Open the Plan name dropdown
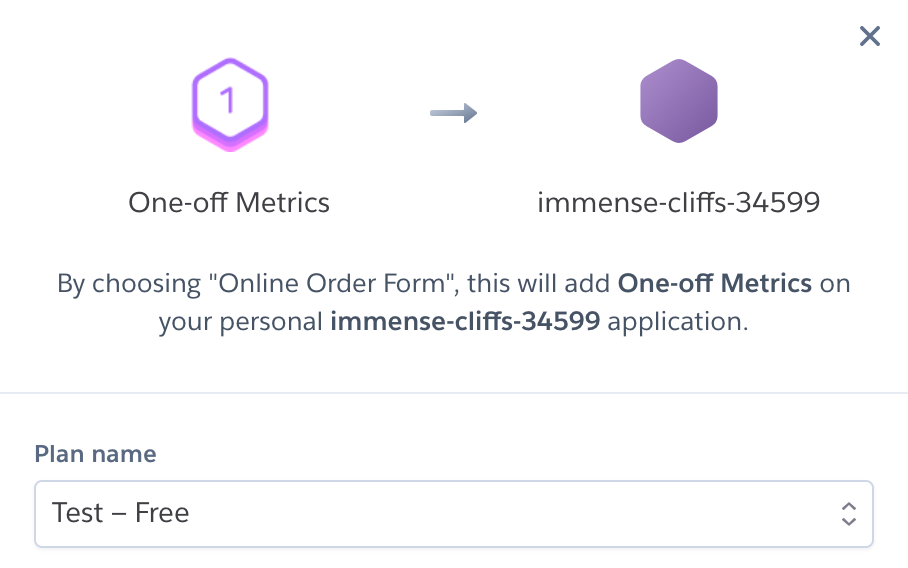The image size is (908, 568). click(x=453, y=514)
